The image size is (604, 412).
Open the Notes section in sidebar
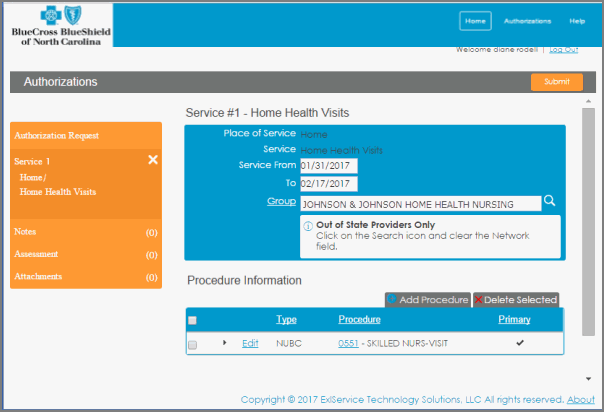point(26,232)
